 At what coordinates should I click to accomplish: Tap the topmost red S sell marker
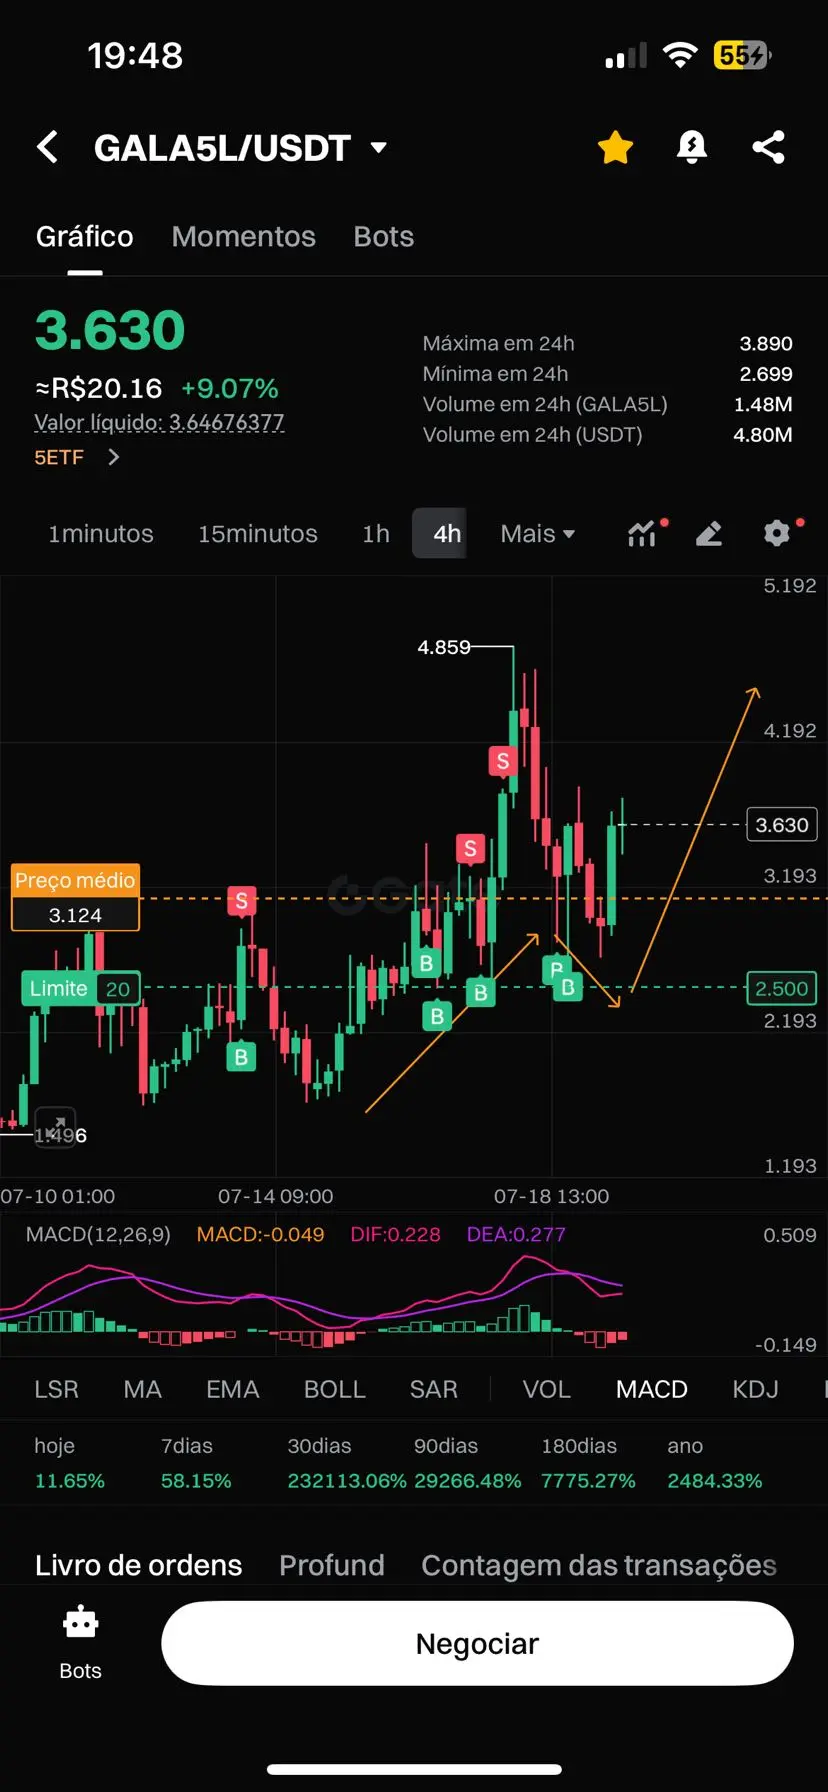click(x=502, y=761)
